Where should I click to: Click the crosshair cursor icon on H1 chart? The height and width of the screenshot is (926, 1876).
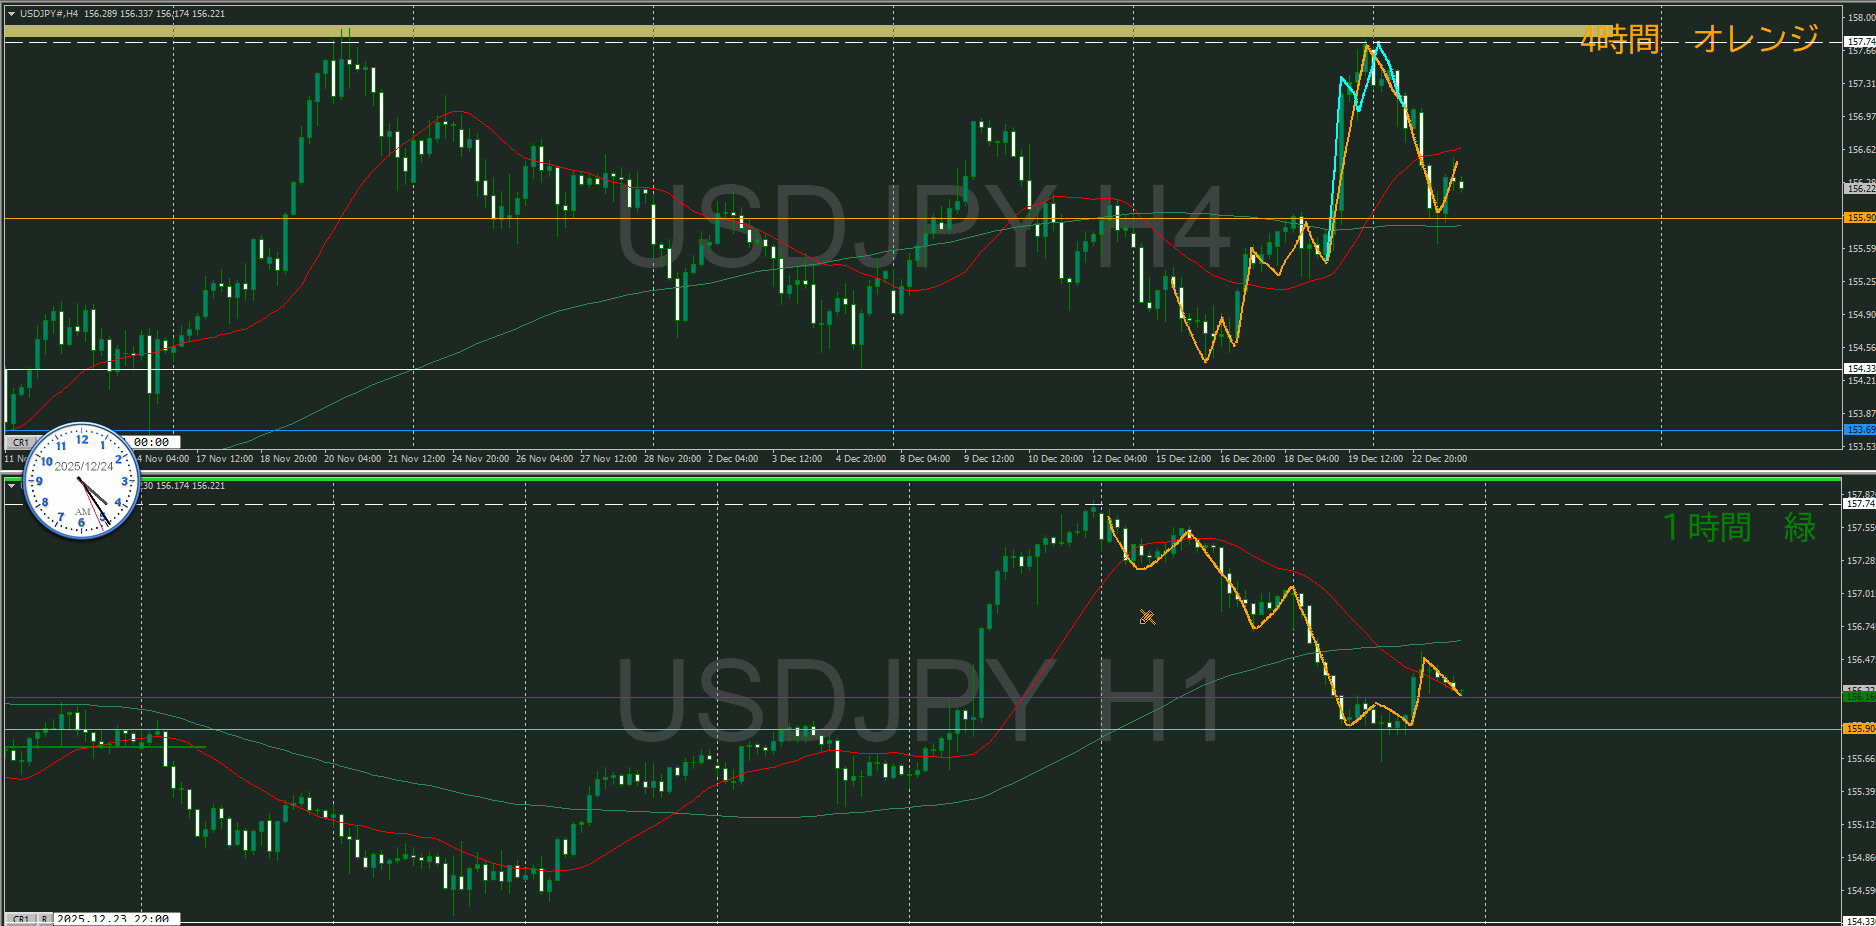[x=1147, y=617]
